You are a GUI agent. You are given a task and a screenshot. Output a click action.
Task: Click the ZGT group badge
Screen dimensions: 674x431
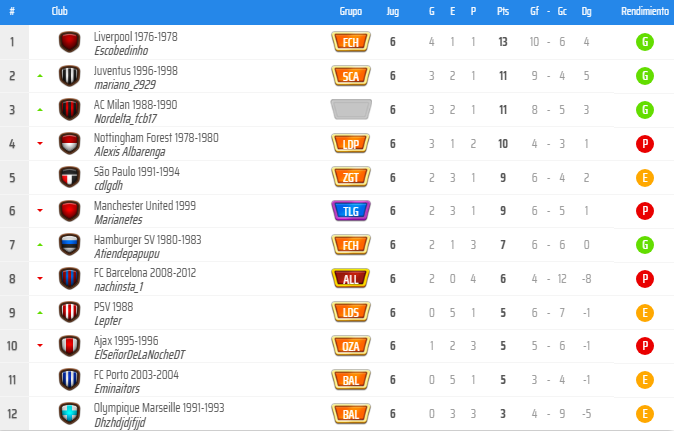coord(350,177)
